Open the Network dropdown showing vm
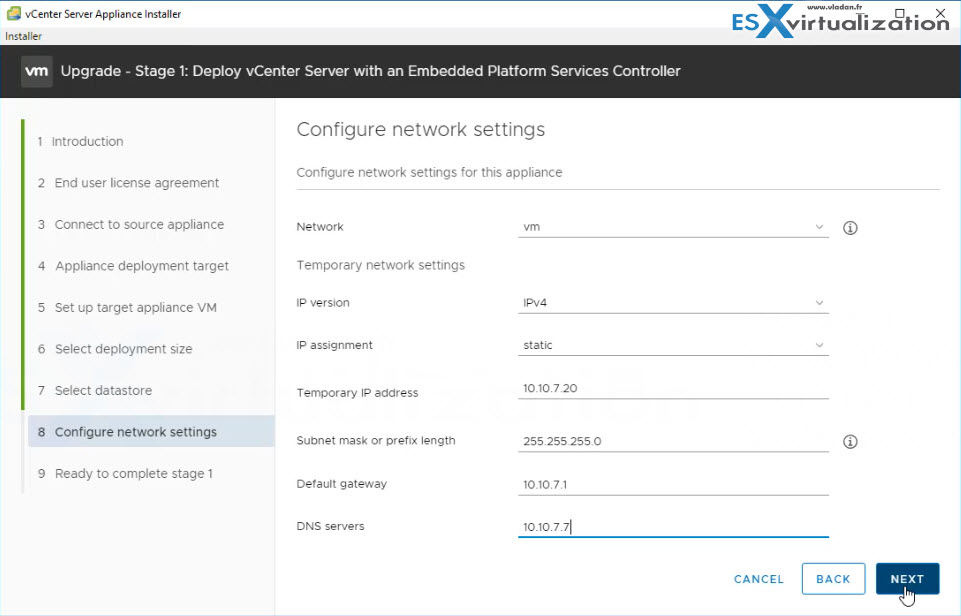 [x=673, y=227]
